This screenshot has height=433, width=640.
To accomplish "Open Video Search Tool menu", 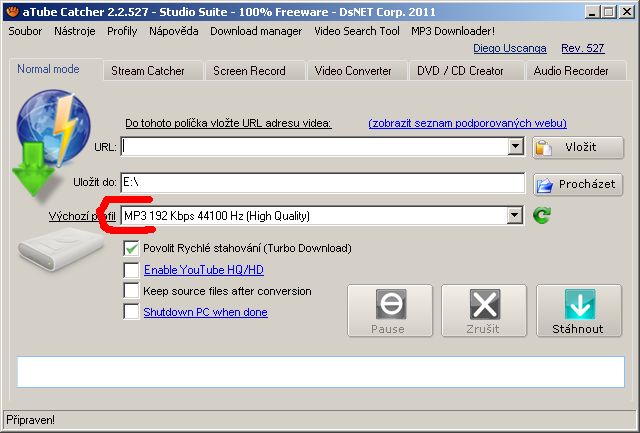I will (357, 31).
